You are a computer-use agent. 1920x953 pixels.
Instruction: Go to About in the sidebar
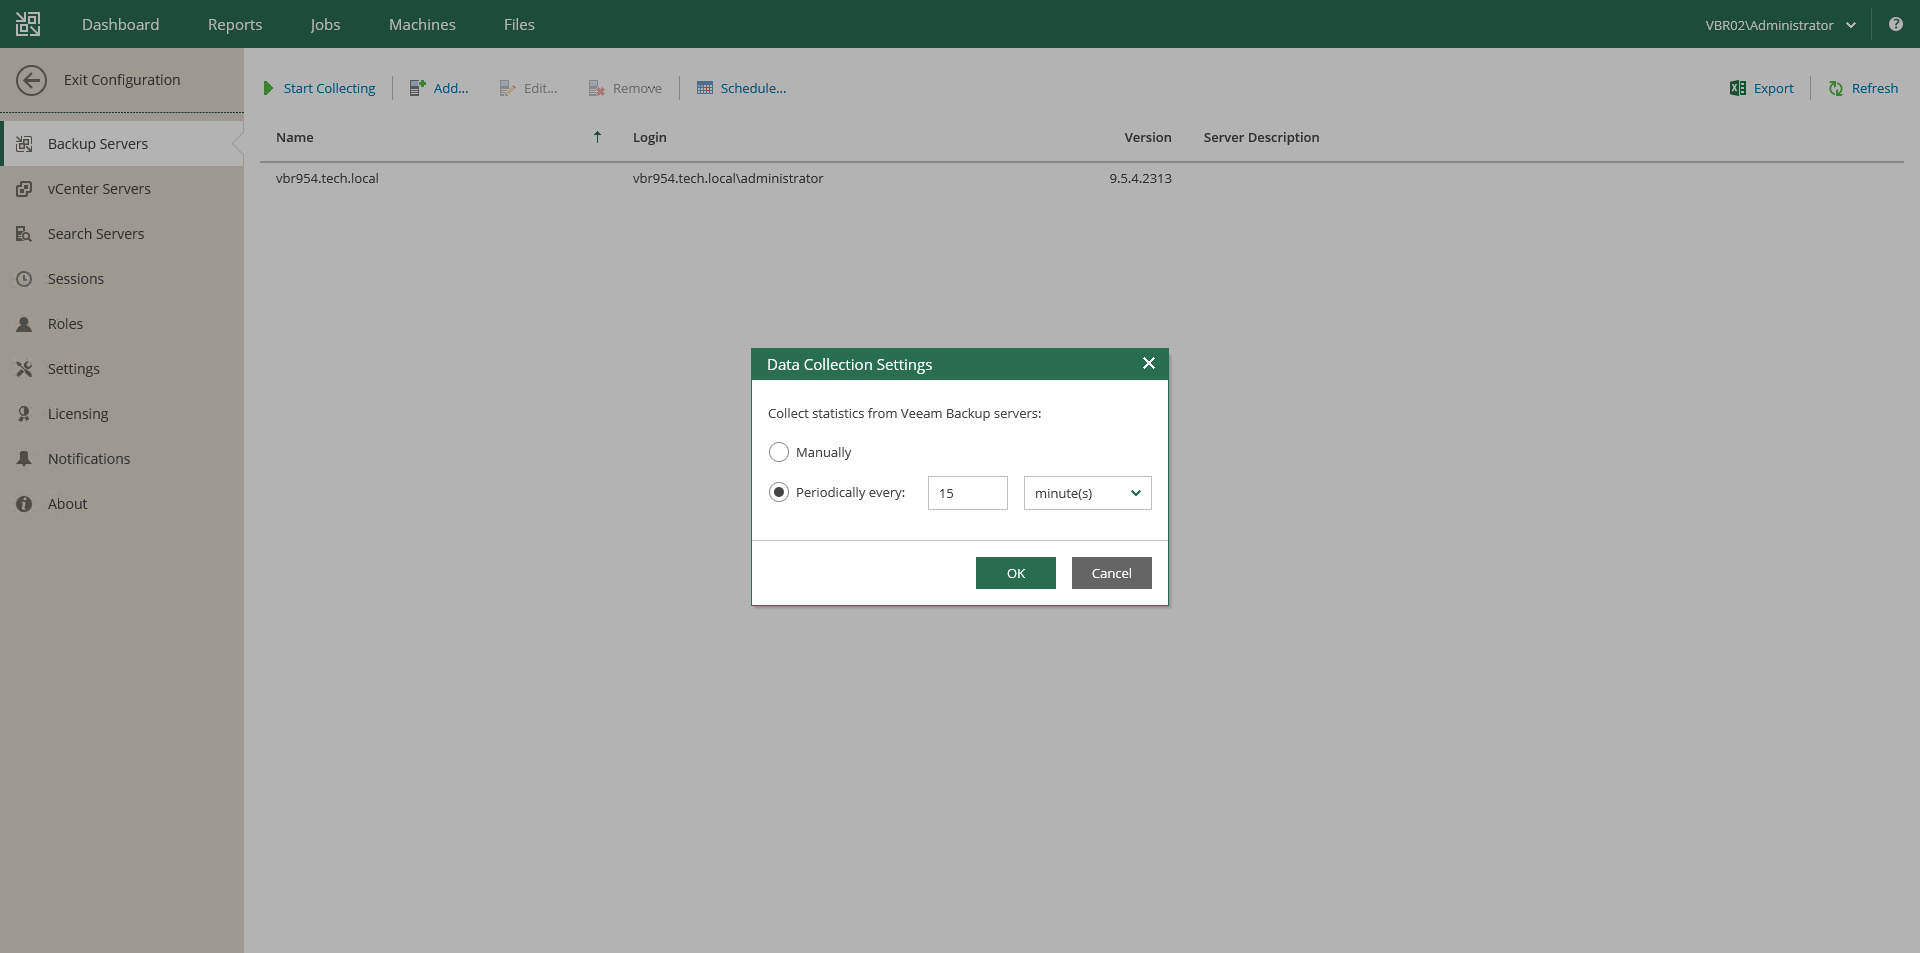122,504
